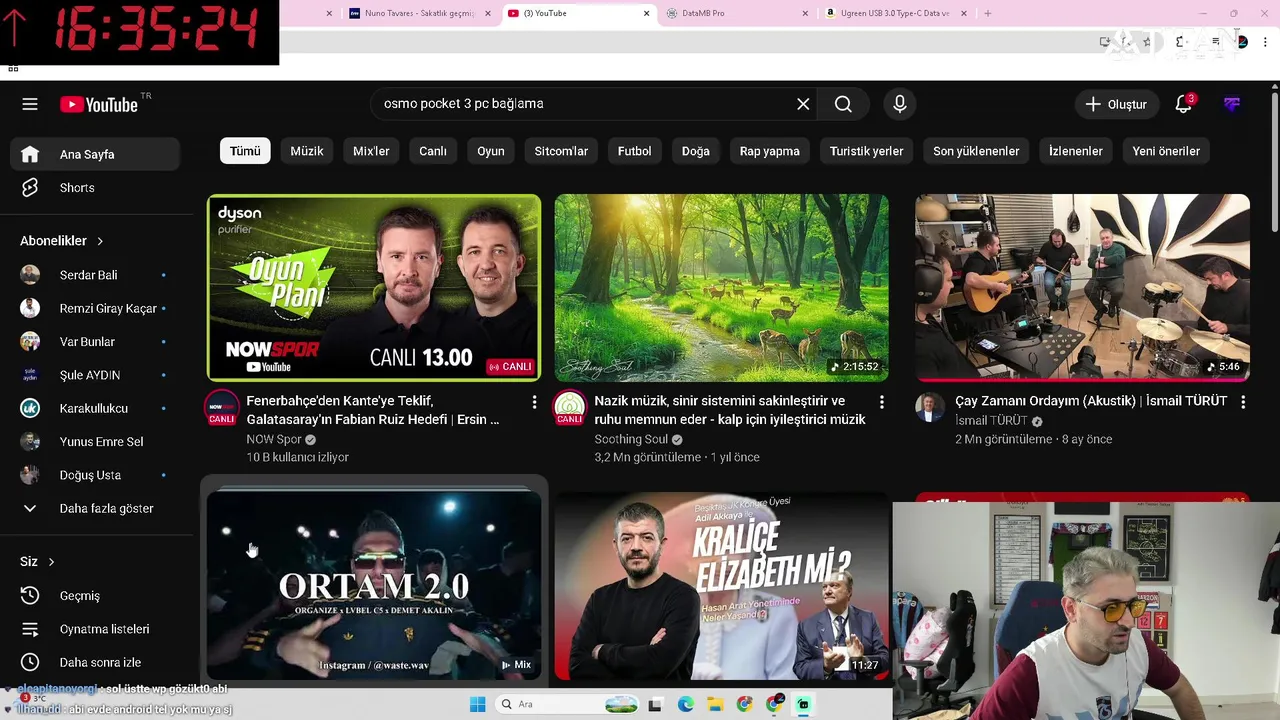Open the notifications bell
Screen dimensions: 1280x720
point(1184,104)
